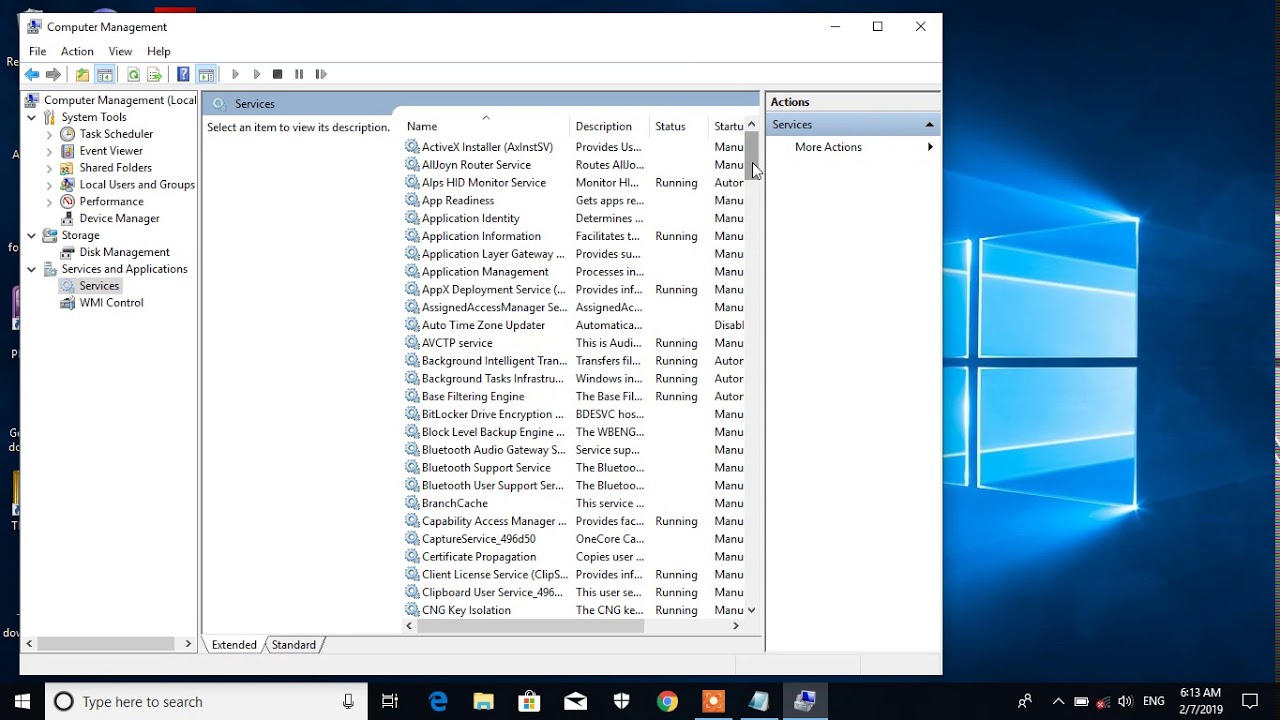The image size is (1280, 720).
Task: Expand the Local Users and Groups node
Action: [49, 185]
